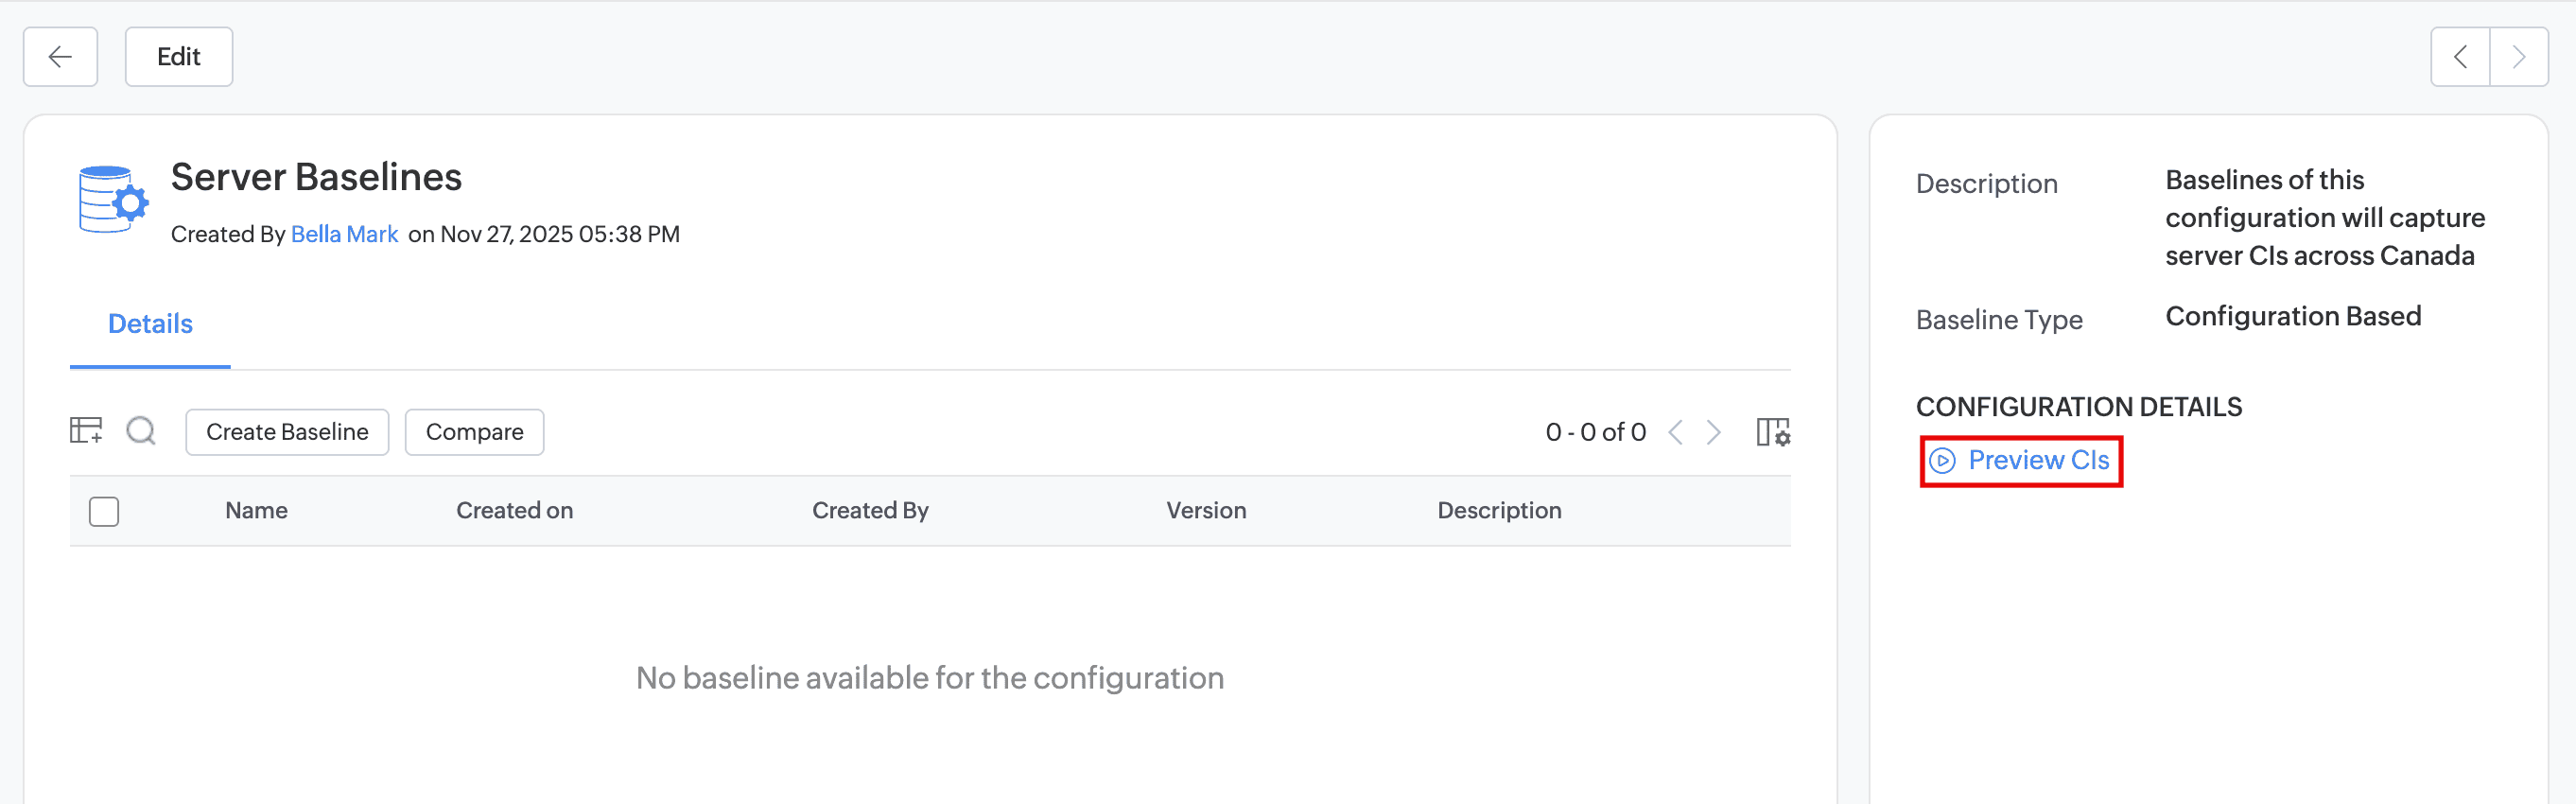Click the Version column header
This screenshot has width=2576, height=804.
pos(1205,511)
